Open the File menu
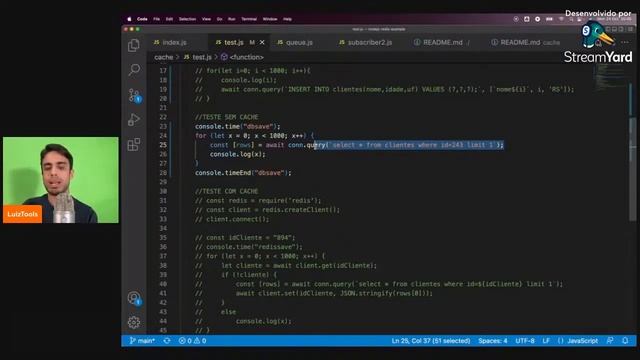This screenshot has height=360, width=640. tap(156, 19)
